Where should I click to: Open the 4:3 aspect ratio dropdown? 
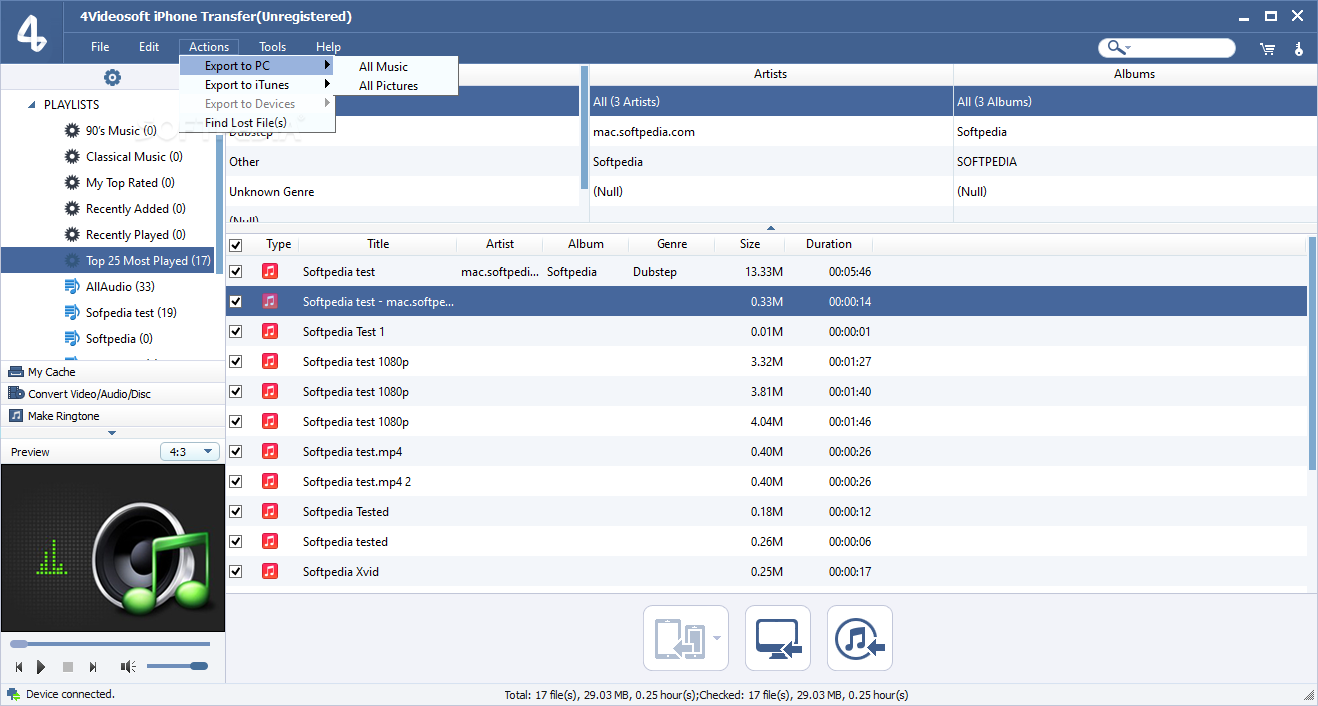tap(190, 452)
